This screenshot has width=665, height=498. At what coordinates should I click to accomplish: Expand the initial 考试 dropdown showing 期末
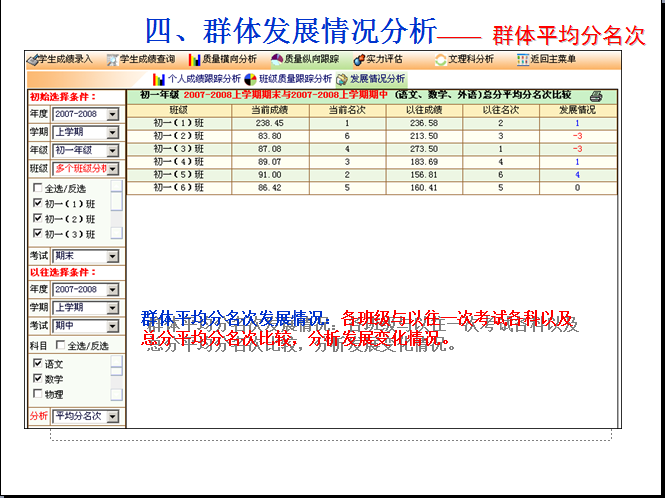click(112, 256)
